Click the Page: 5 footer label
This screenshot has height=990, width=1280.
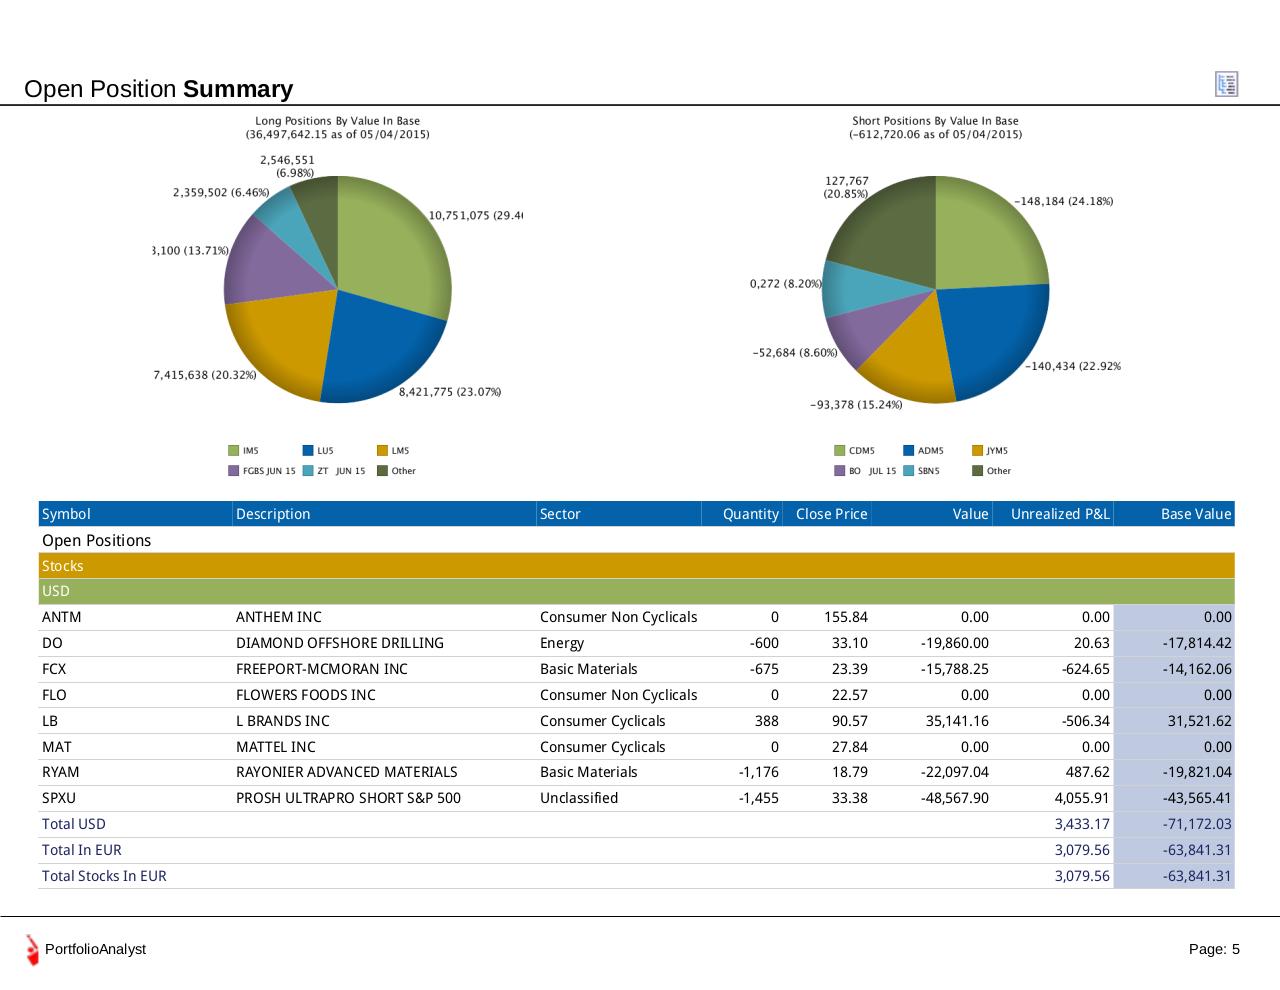1214,949
